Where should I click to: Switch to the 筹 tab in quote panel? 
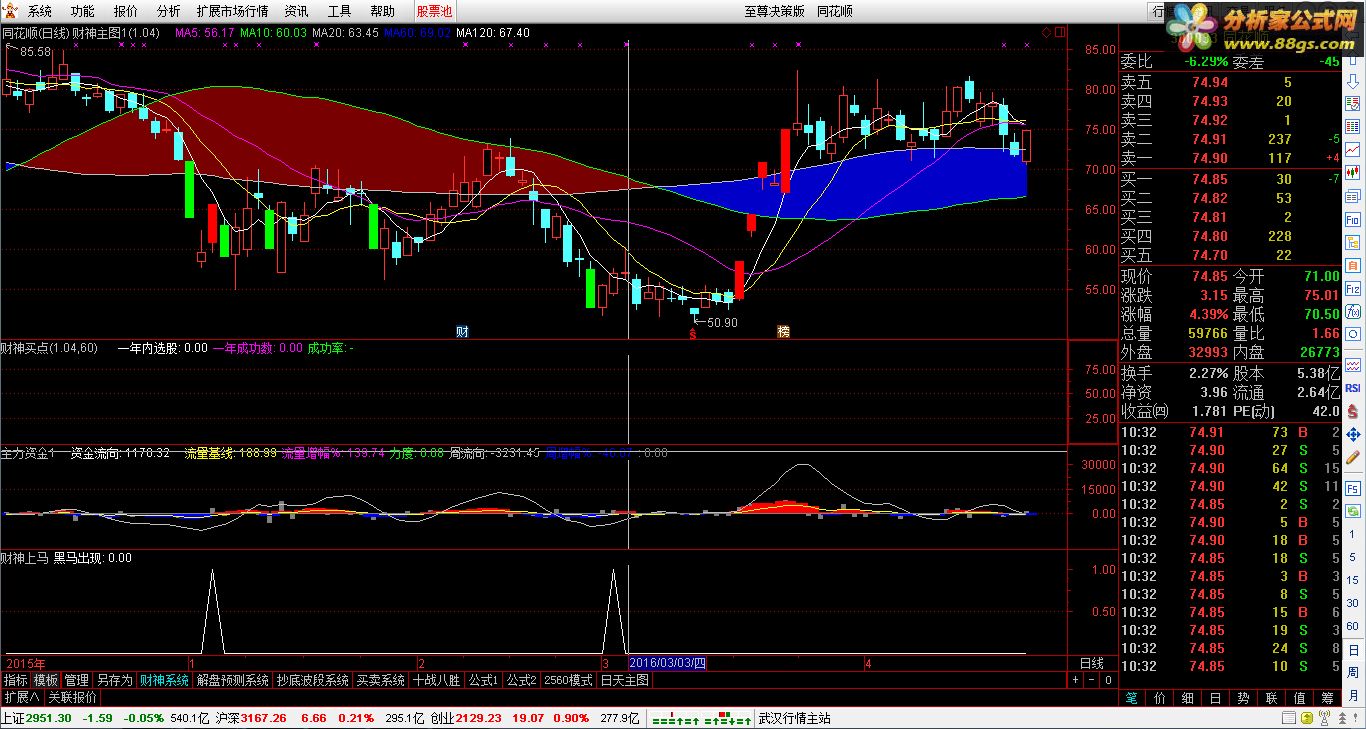coord(1327,698)
